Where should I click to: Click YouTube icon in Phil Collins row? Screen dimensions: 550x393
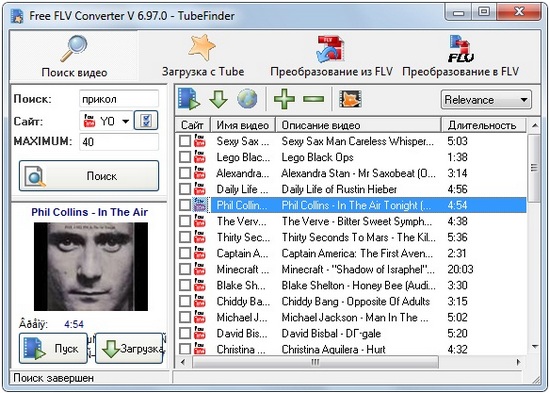[x=200, y=205]
